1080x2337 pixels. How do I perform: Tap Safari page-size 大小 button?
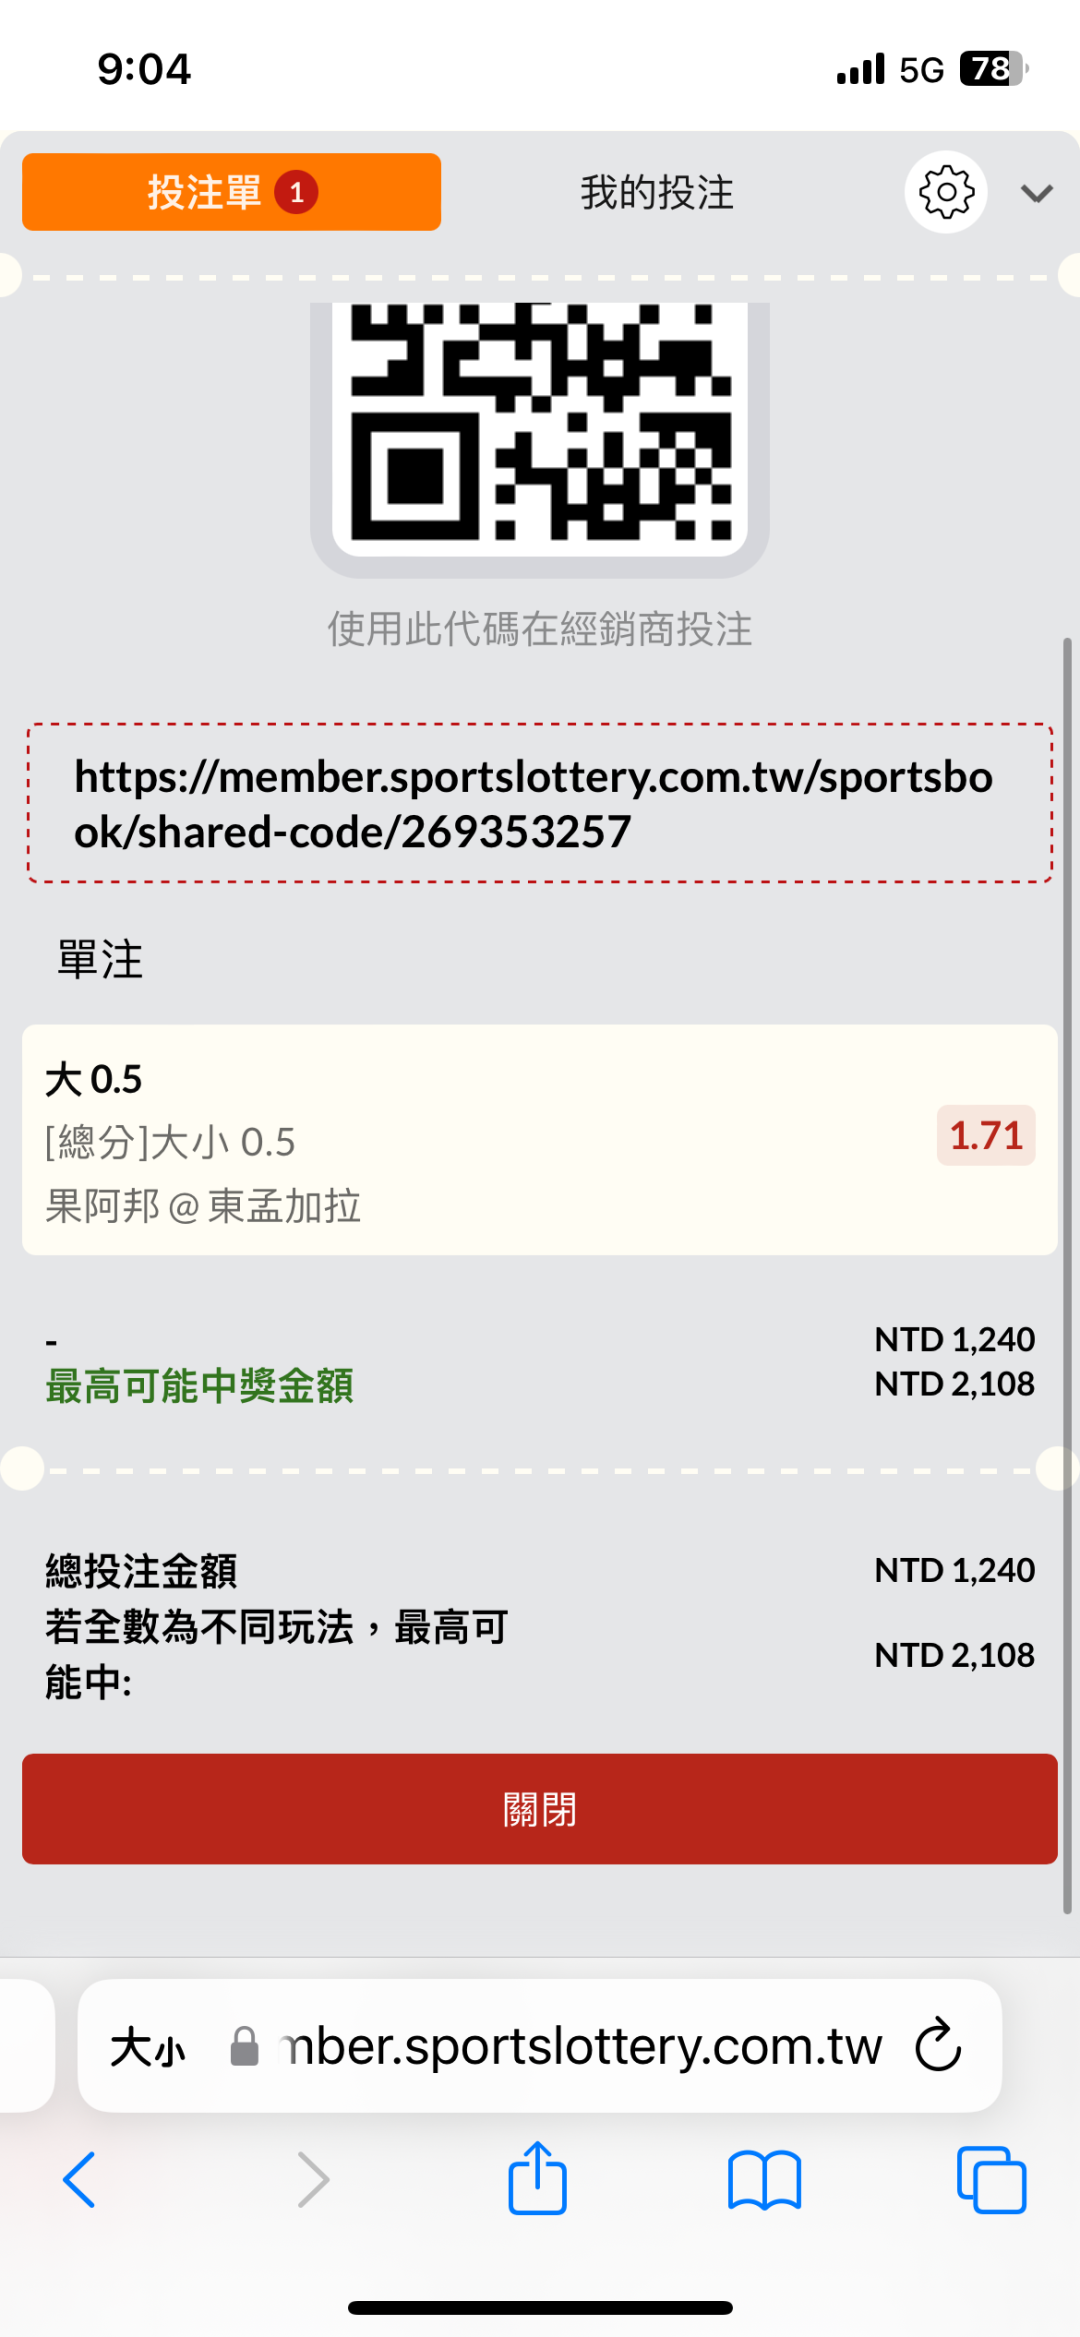pyautogui.click(x=148, y=2047)
